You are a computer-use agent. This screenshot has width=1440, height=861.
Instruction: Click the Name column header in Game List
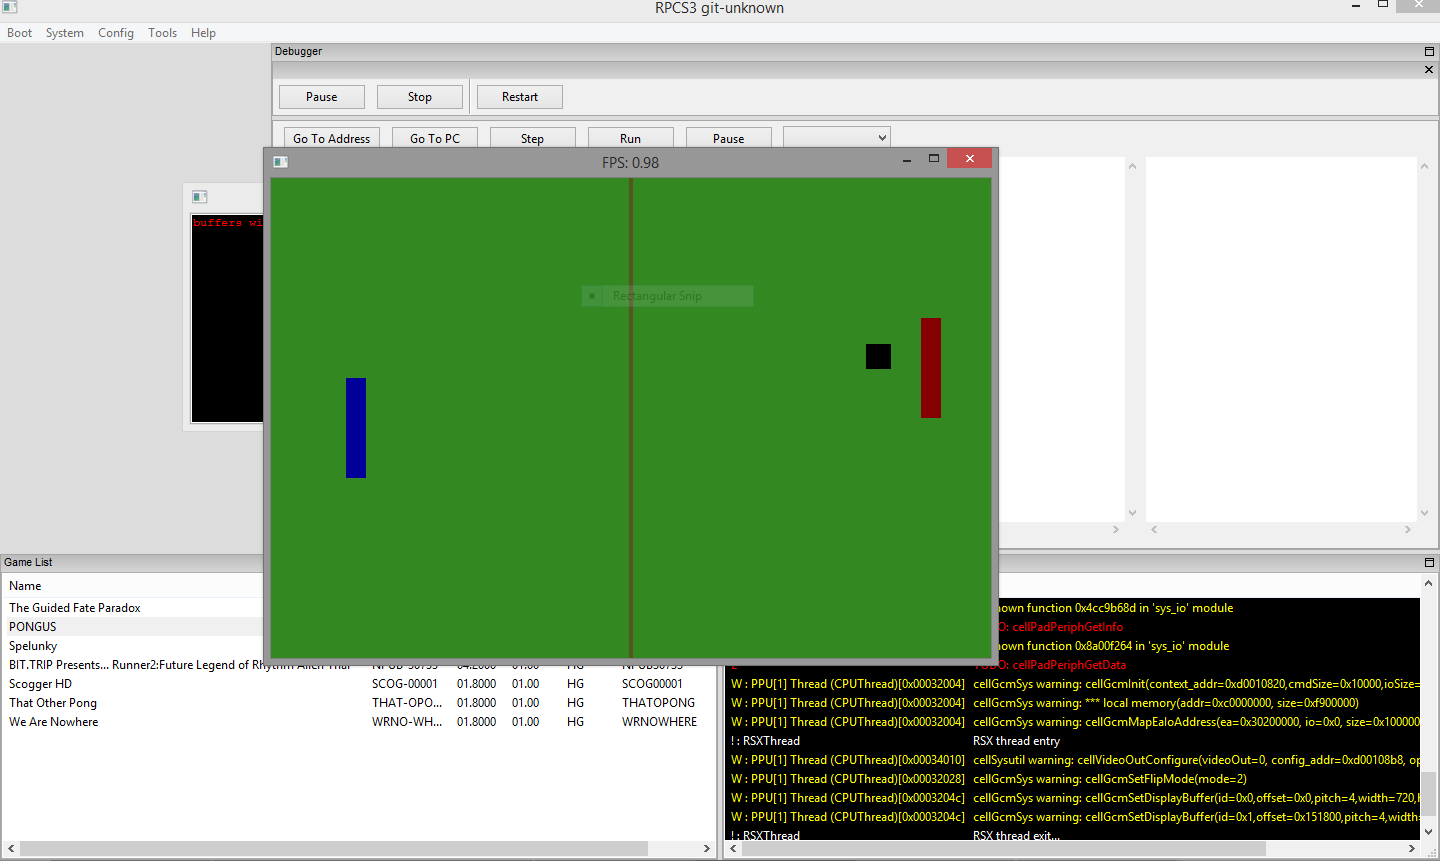25,586
